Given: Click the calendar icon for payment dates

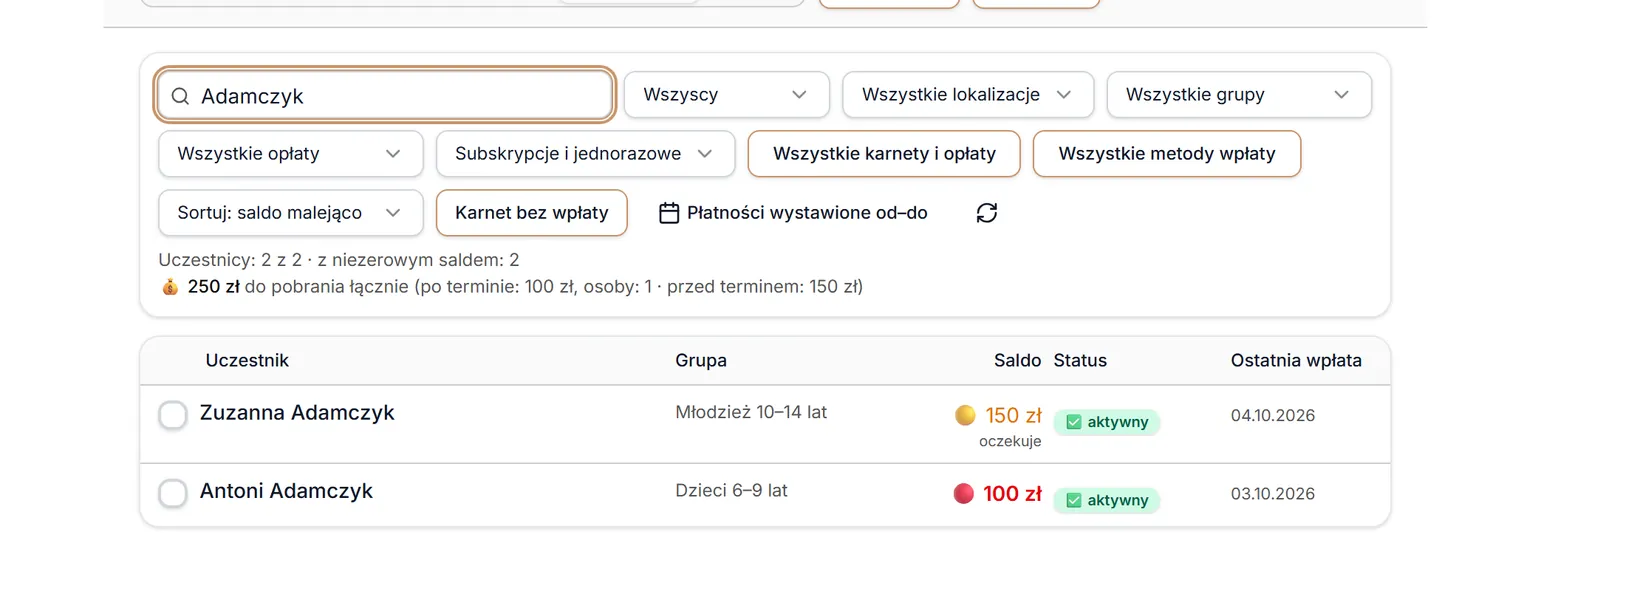Looking at the screenshot, I should coord(669,213).
